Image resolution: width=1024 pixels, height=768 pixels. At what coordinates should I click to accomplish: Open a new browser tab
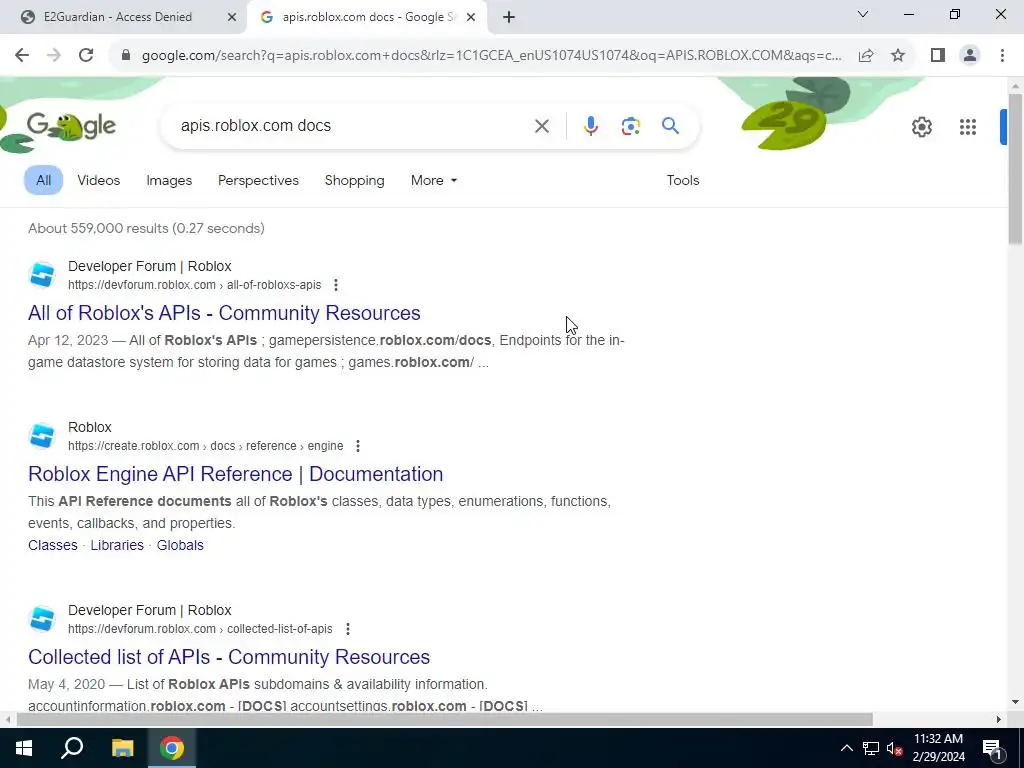tap(509, 17)
